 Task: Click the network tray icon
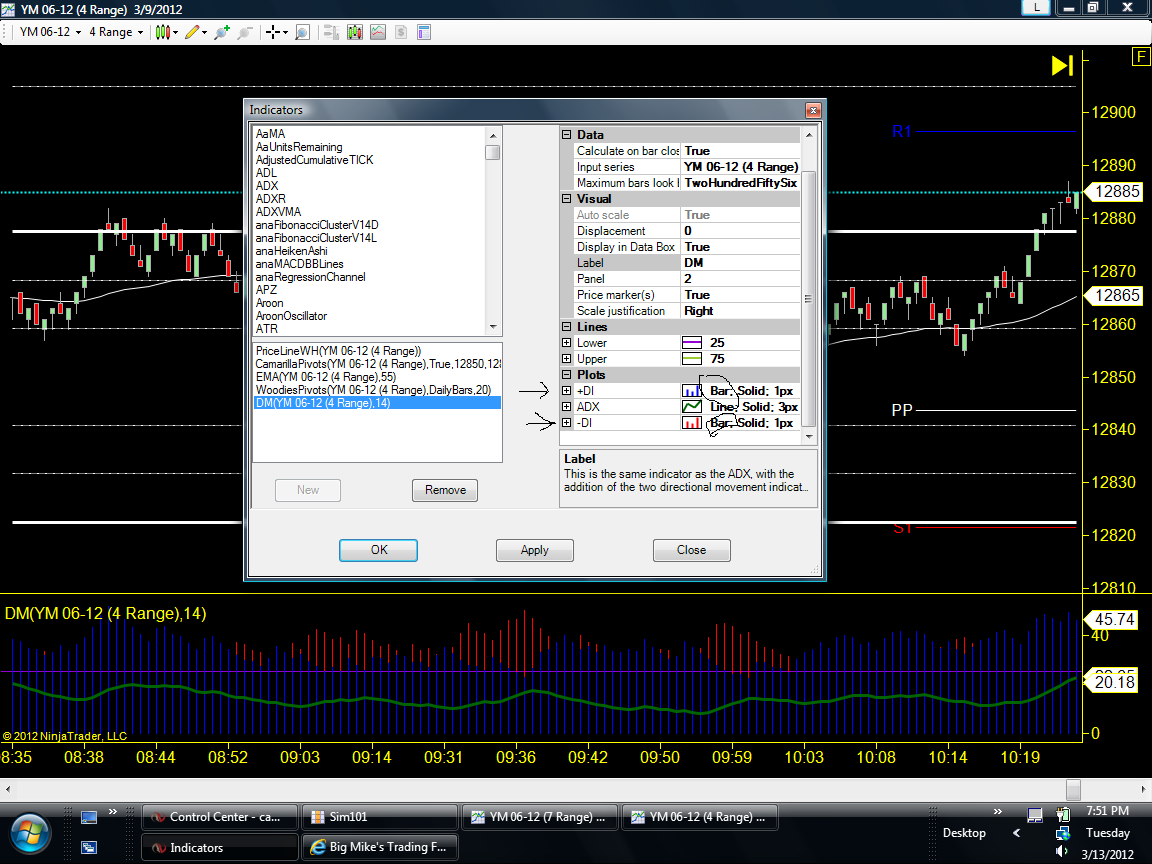pyautogui.click(x=1062, y=833)
